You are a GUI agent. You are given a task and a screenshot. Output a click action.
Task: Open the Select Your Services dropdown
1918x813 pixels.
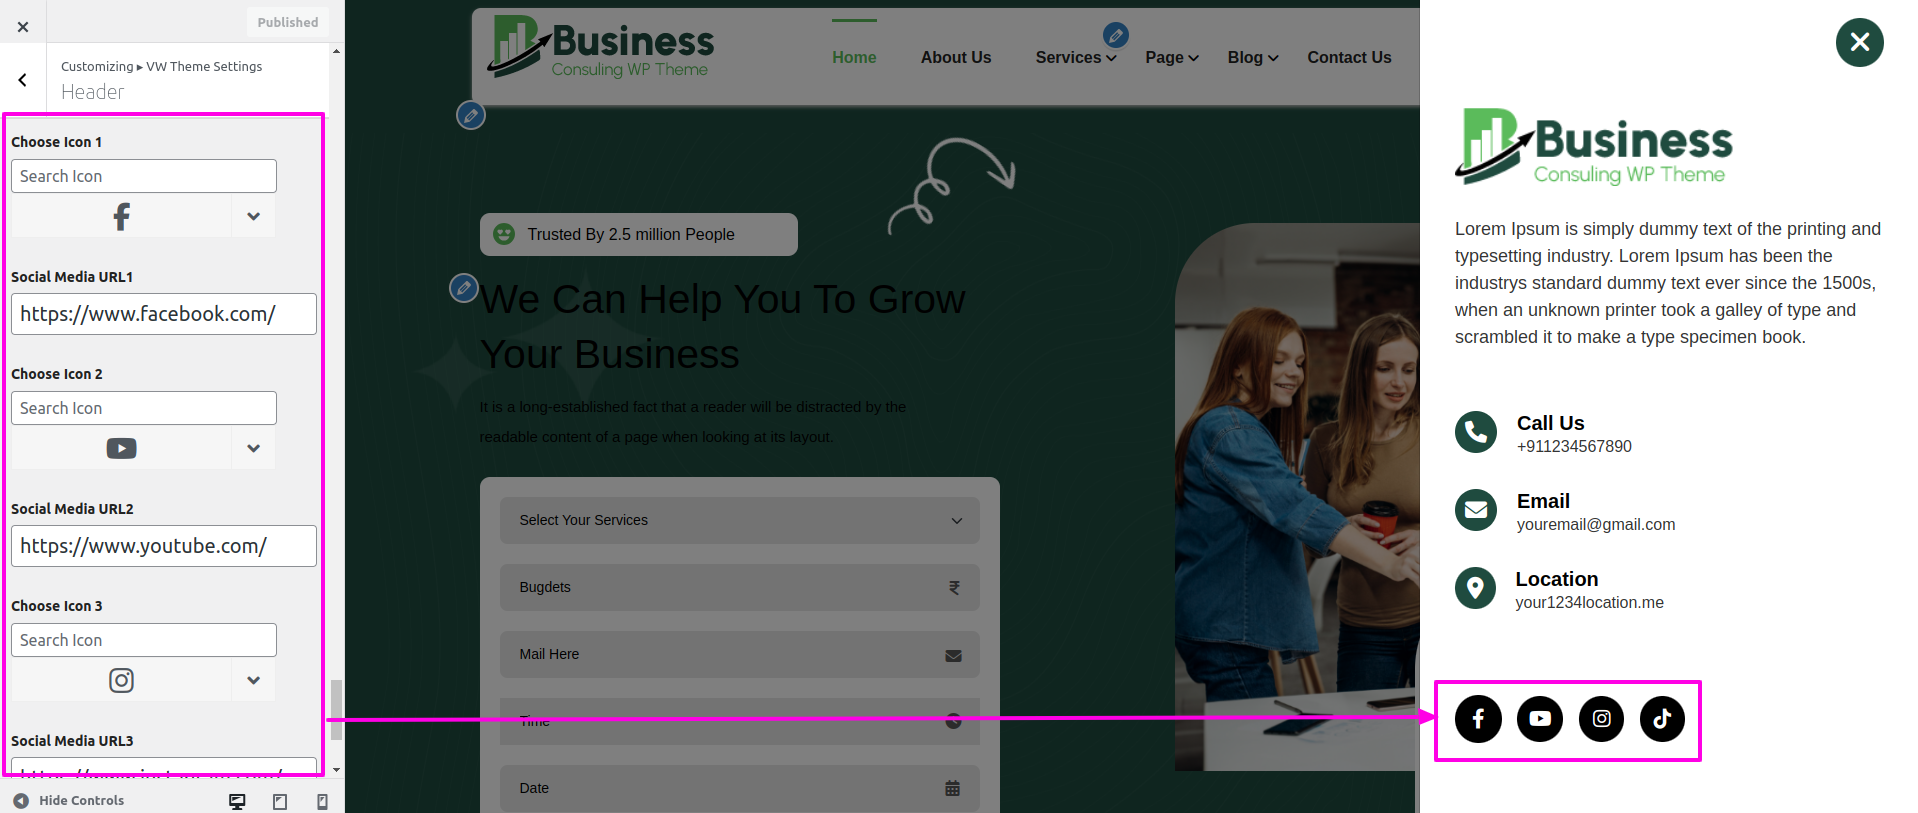click(x=739, y=520)
